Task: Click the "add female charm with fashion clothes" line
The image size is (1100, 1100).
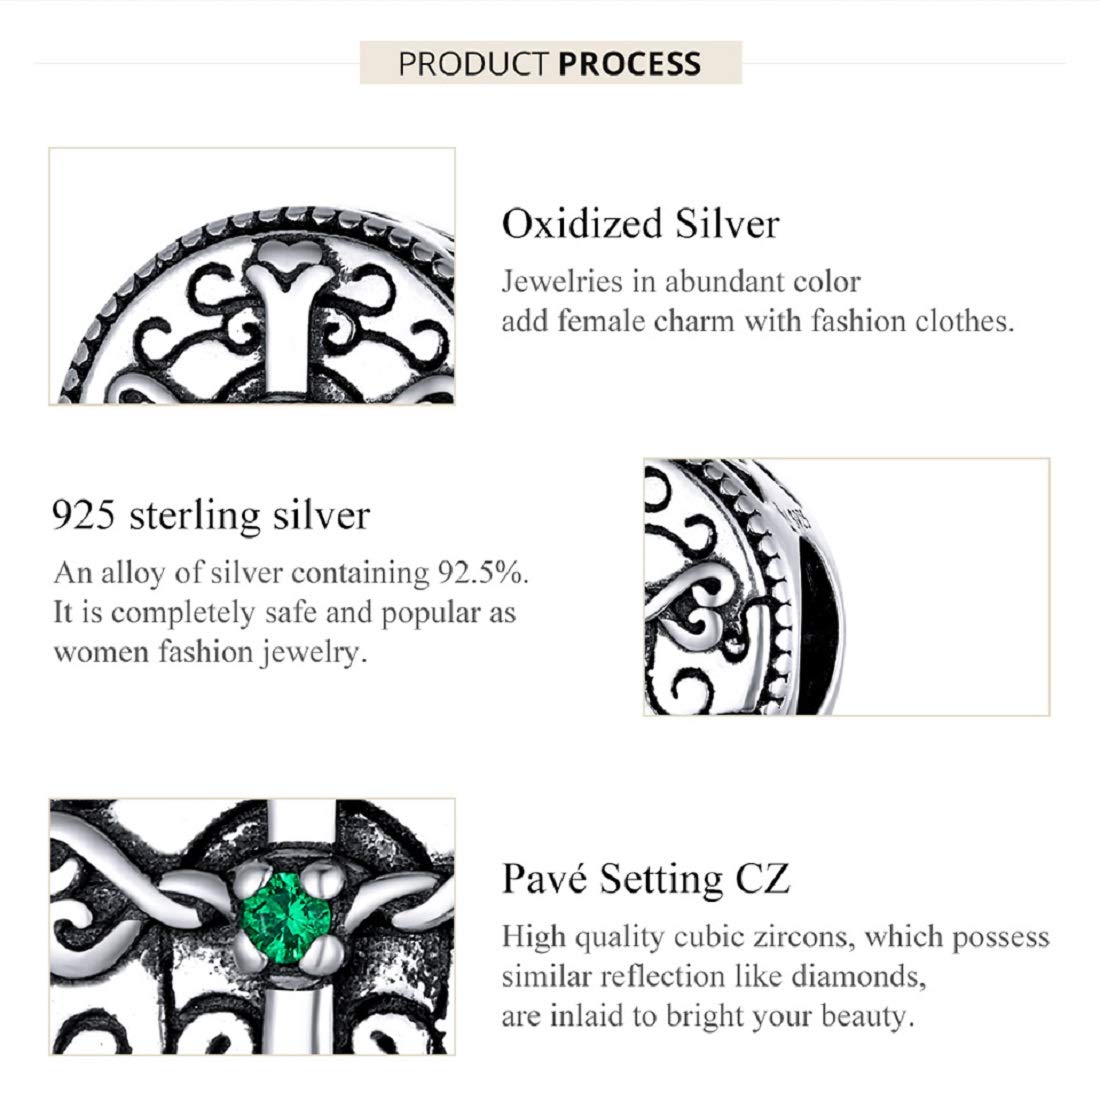Action: coord(757,321)
